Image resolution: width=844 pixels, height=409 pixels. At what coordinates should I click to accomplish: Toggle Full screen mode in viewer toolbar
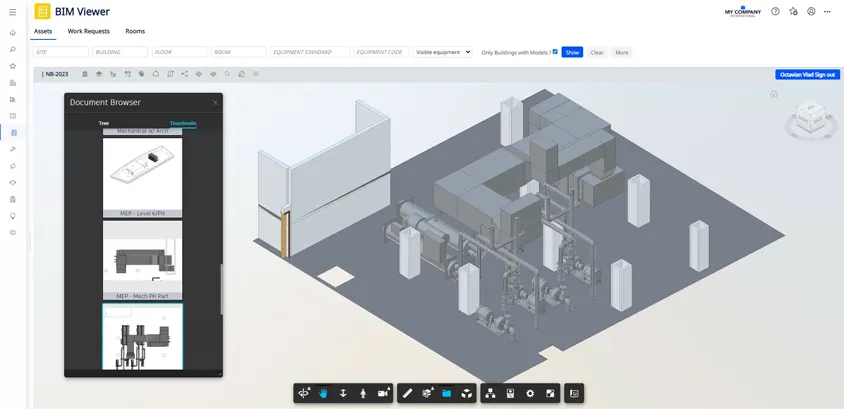[550, 393]
